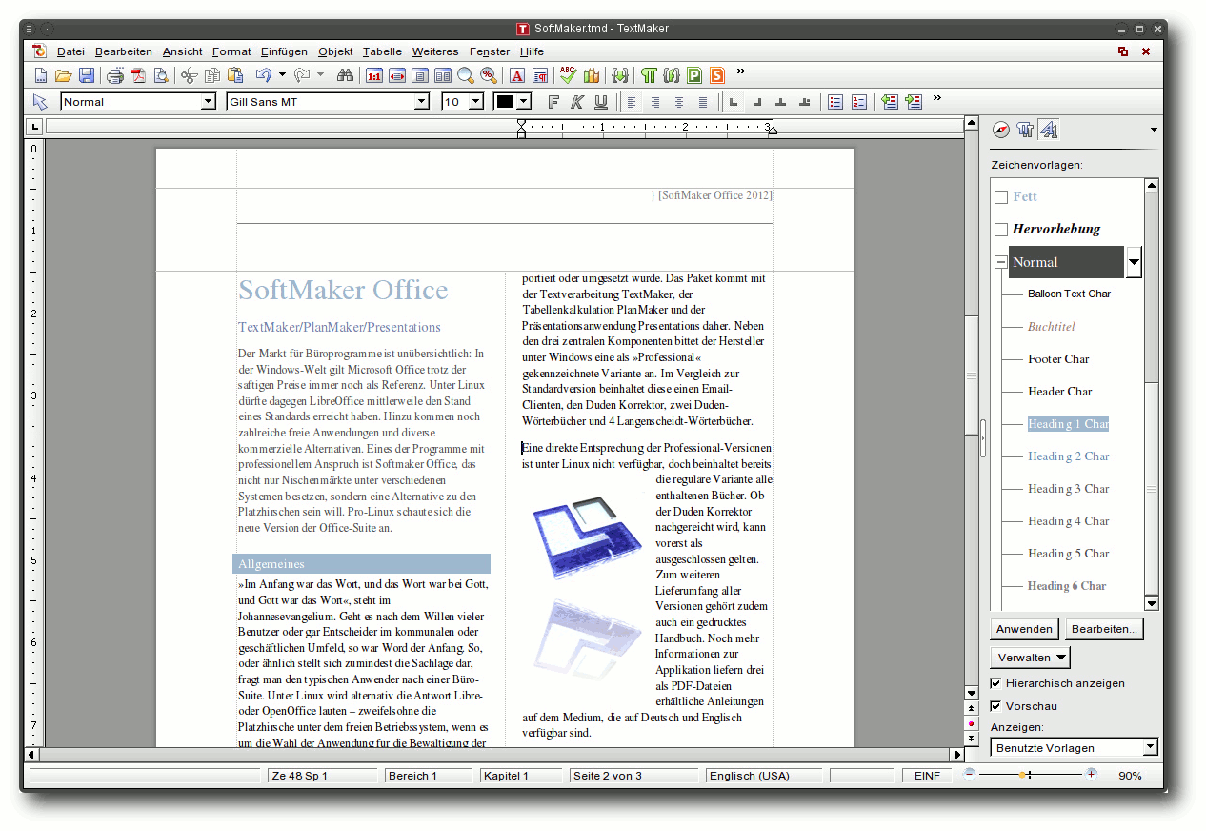This screenshot has width=1206, height=831.
Task: Select the Footer Char style entry
Action: 1058,359
